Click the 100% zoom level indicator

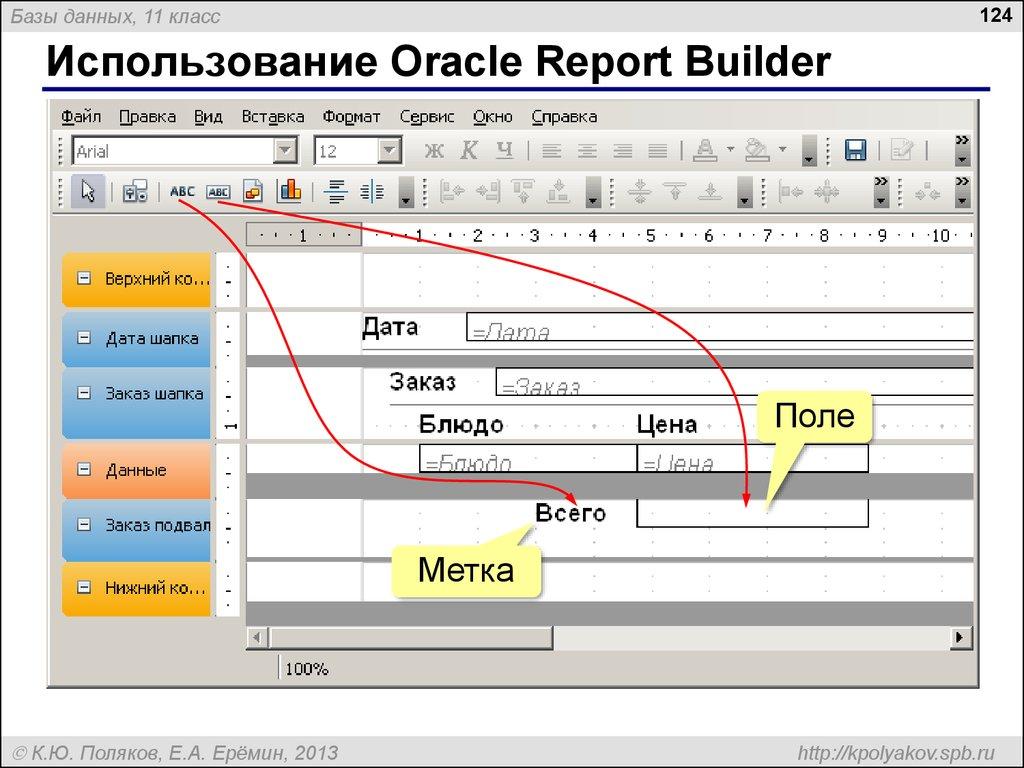pos(308,668)
